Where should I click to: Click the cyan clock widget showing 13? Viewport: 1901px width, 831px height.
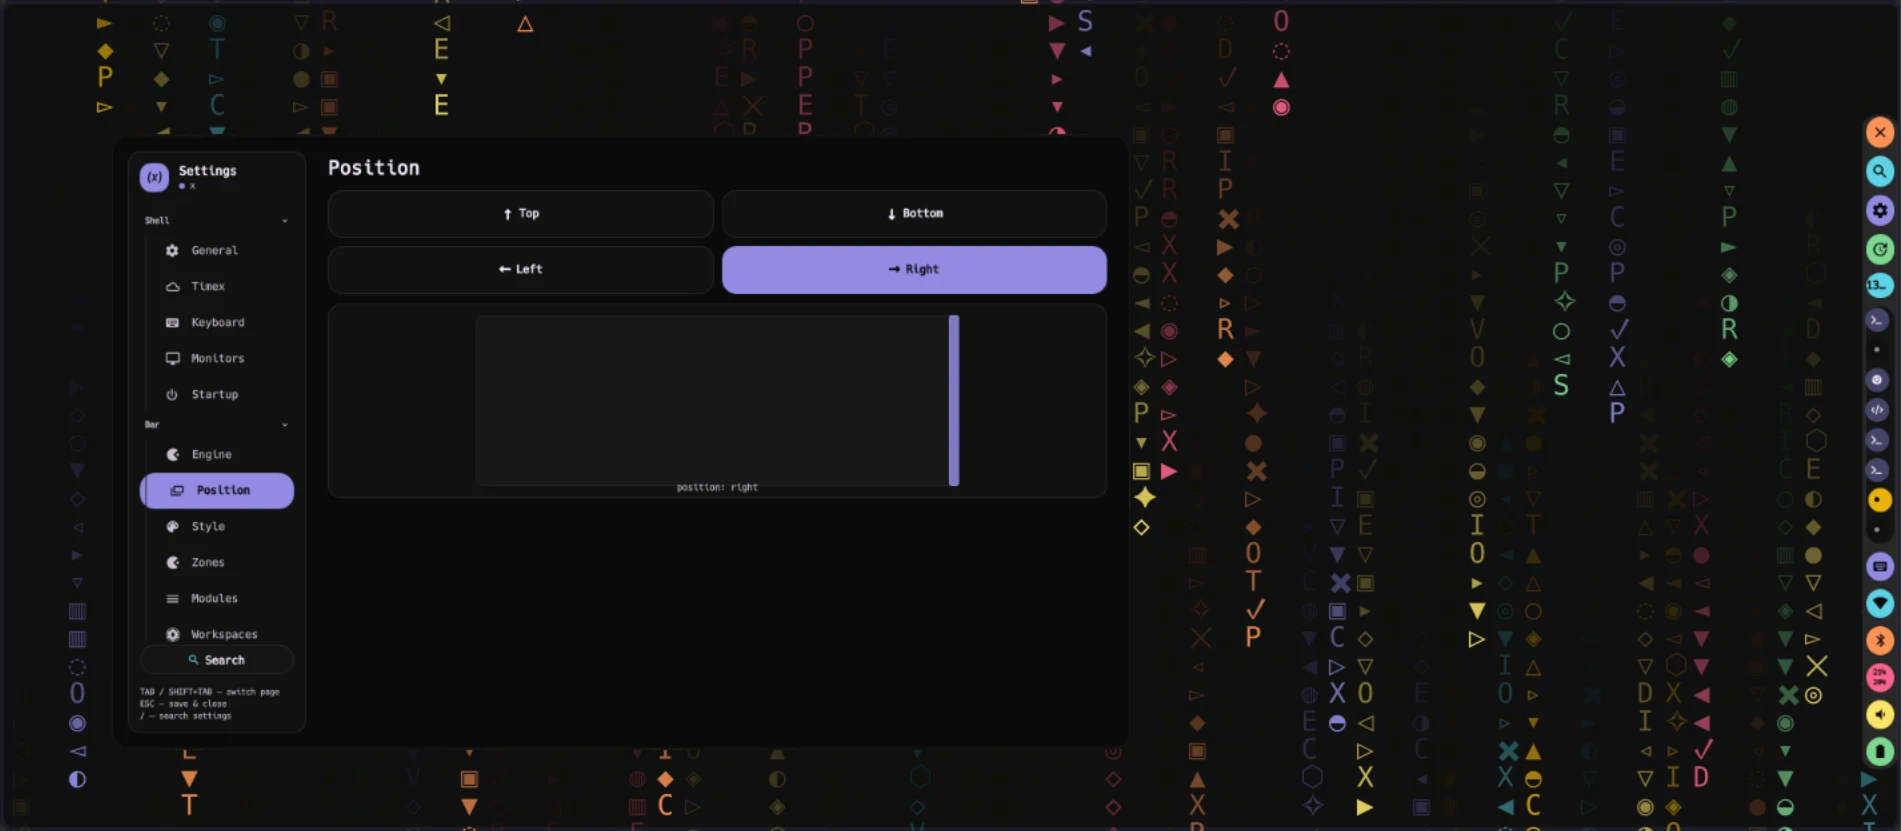[1879, 285]
